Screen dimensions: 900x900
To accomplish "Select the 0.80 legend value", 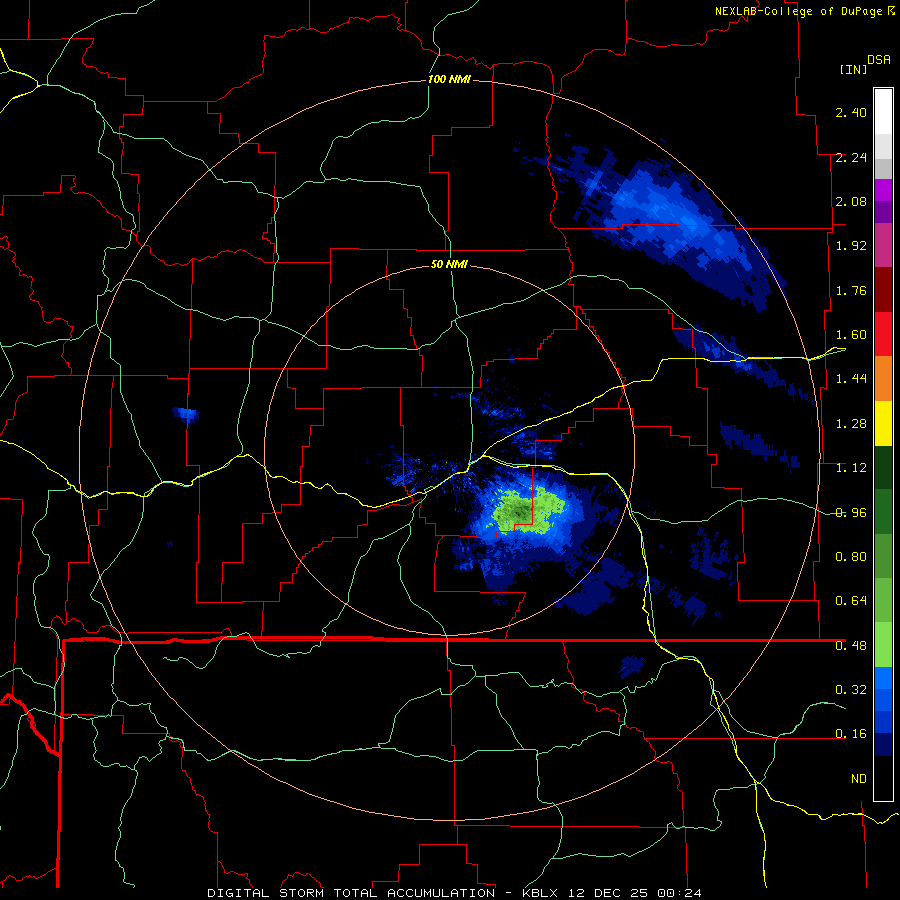I will 851,557.
